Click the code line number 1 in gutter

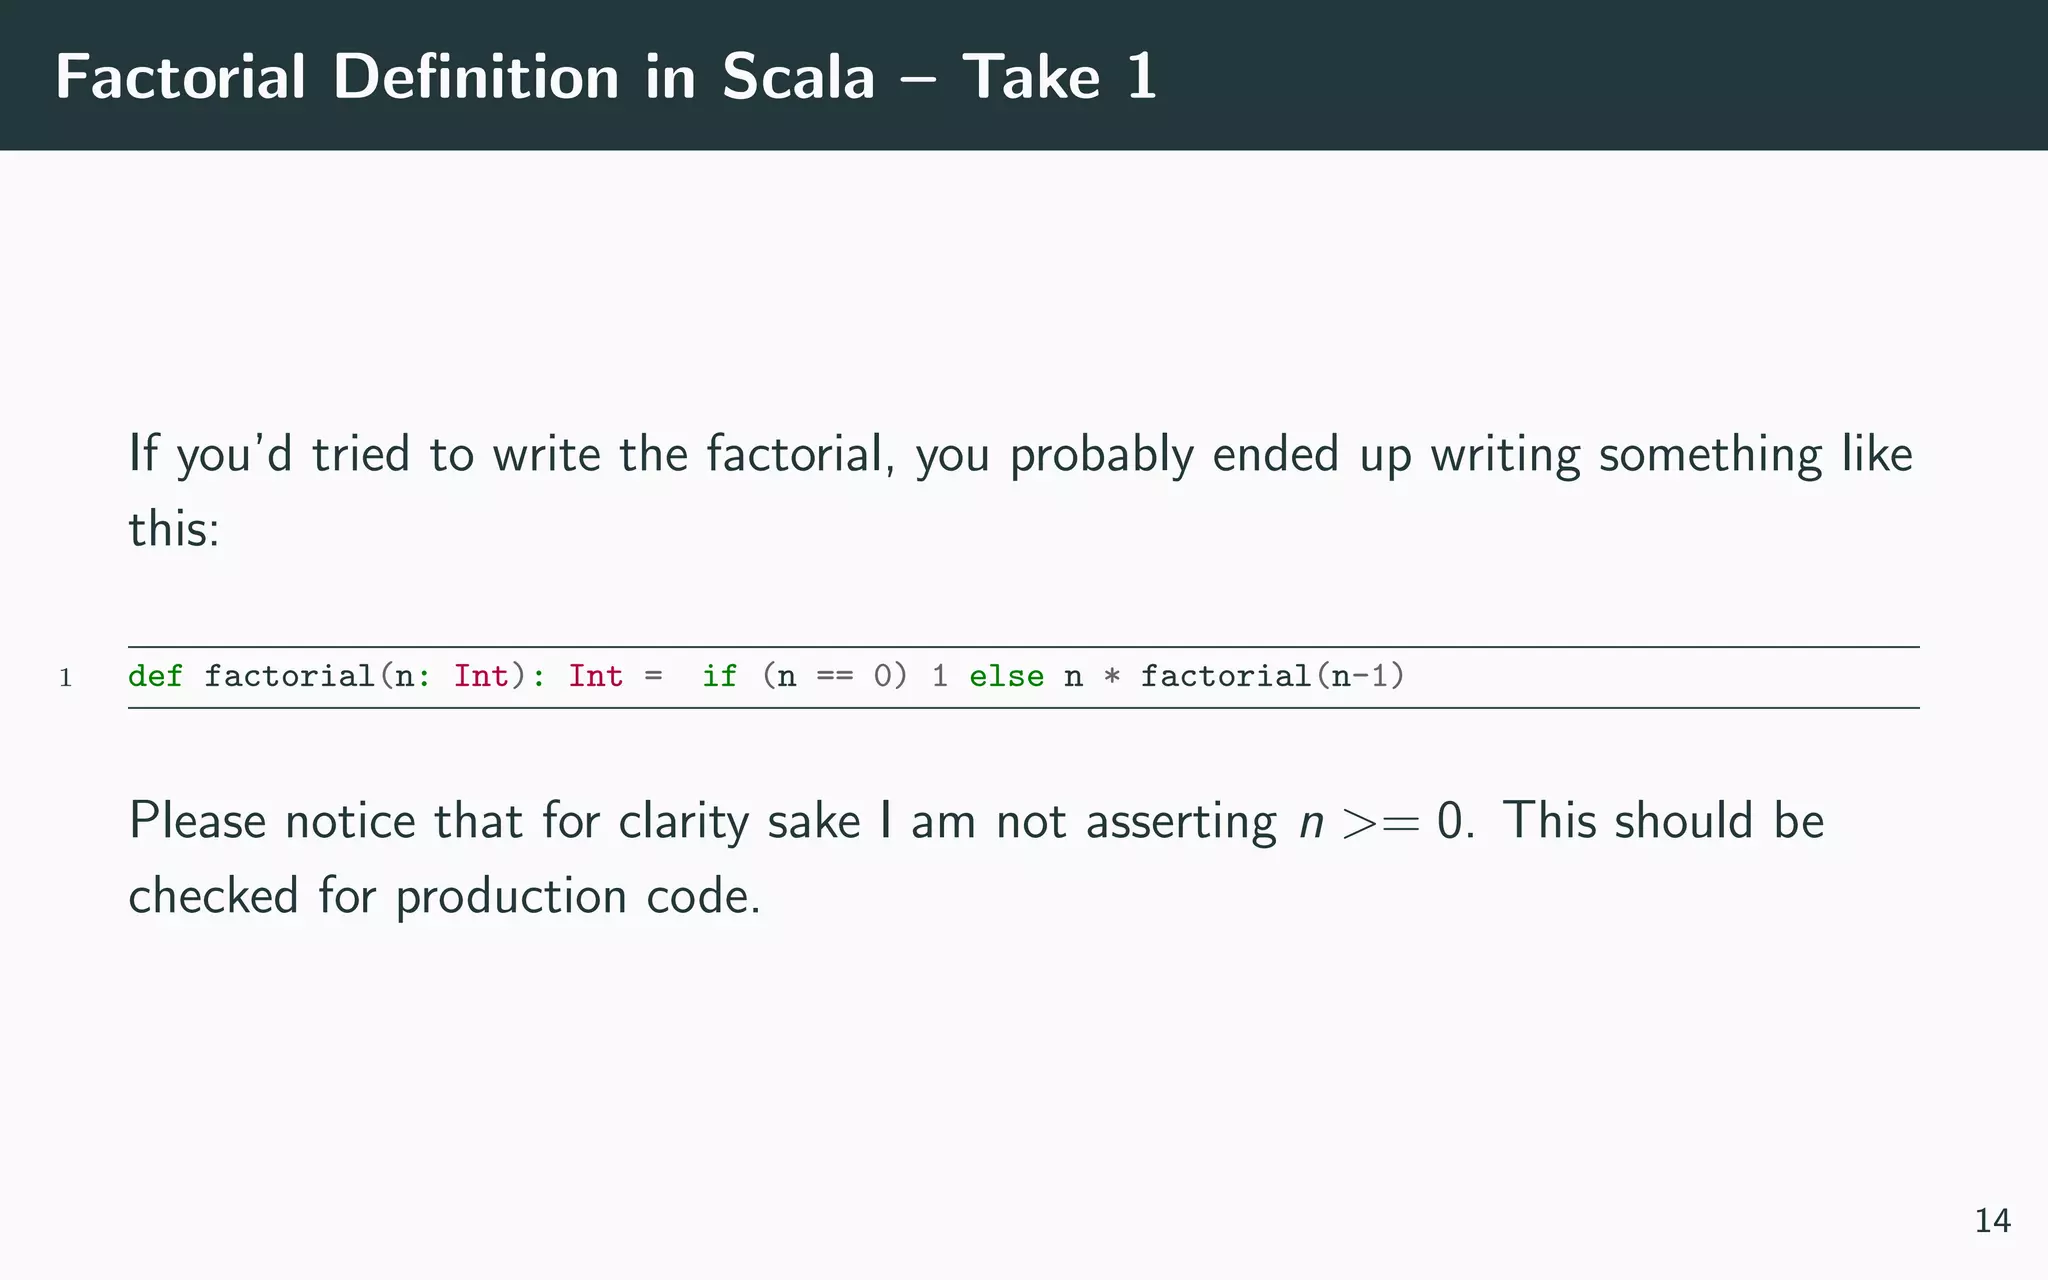tap(65, 679)
